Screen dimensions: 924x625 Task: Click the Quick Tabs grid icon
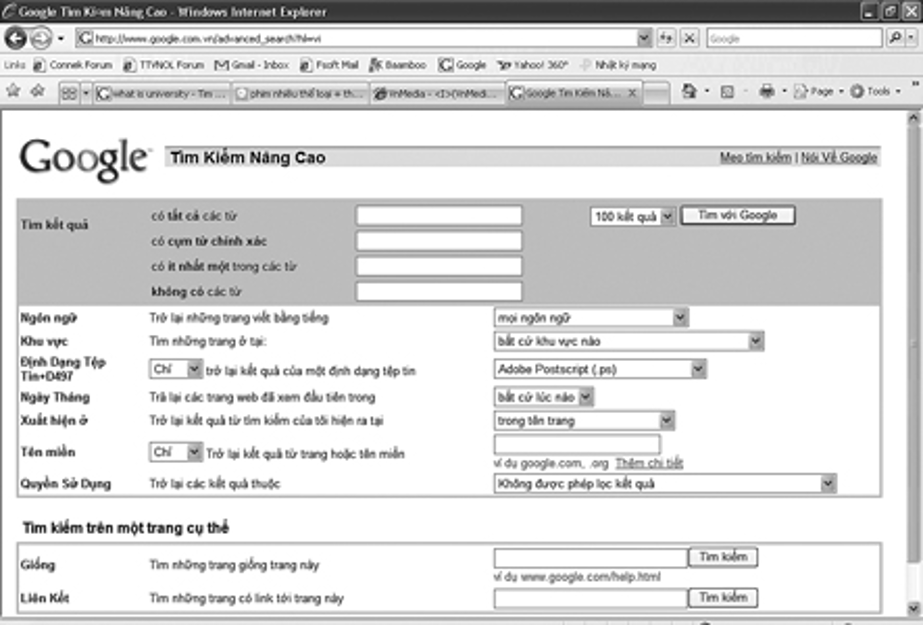click(70, 92)
